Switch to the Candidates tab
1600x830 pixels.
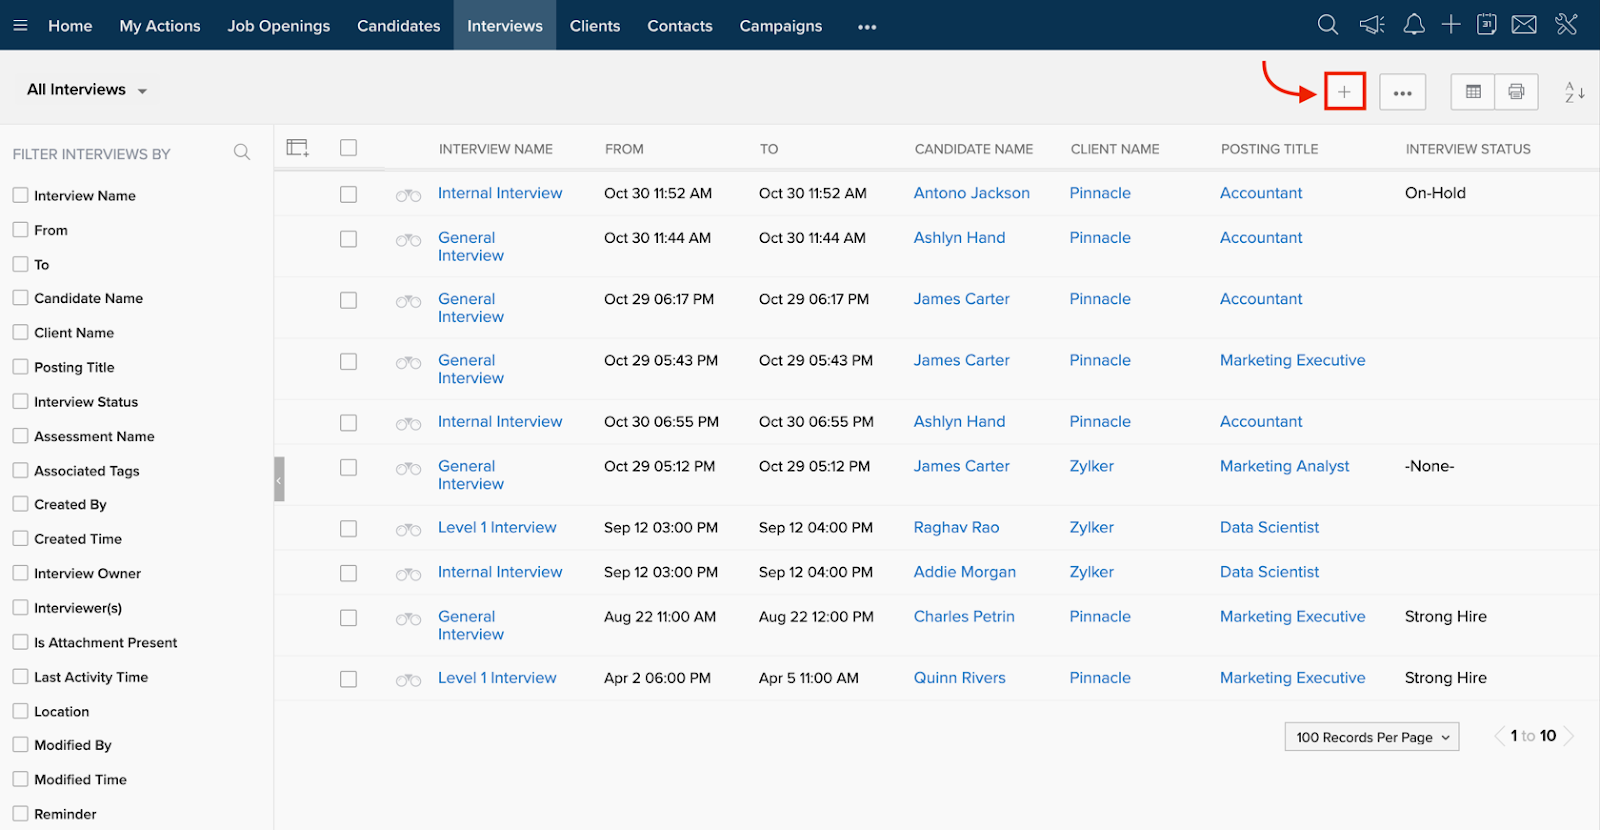tap(398, 26)
